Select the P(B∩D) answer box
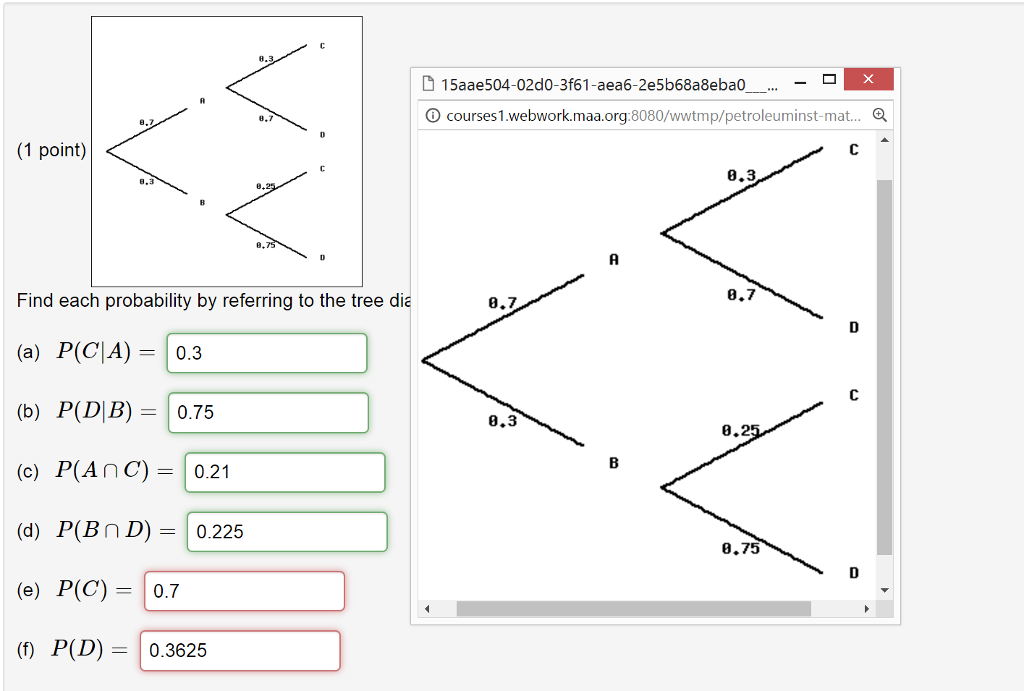This screenshot has width=1024, height=691. pyautogui.click(x=286, y=531)
